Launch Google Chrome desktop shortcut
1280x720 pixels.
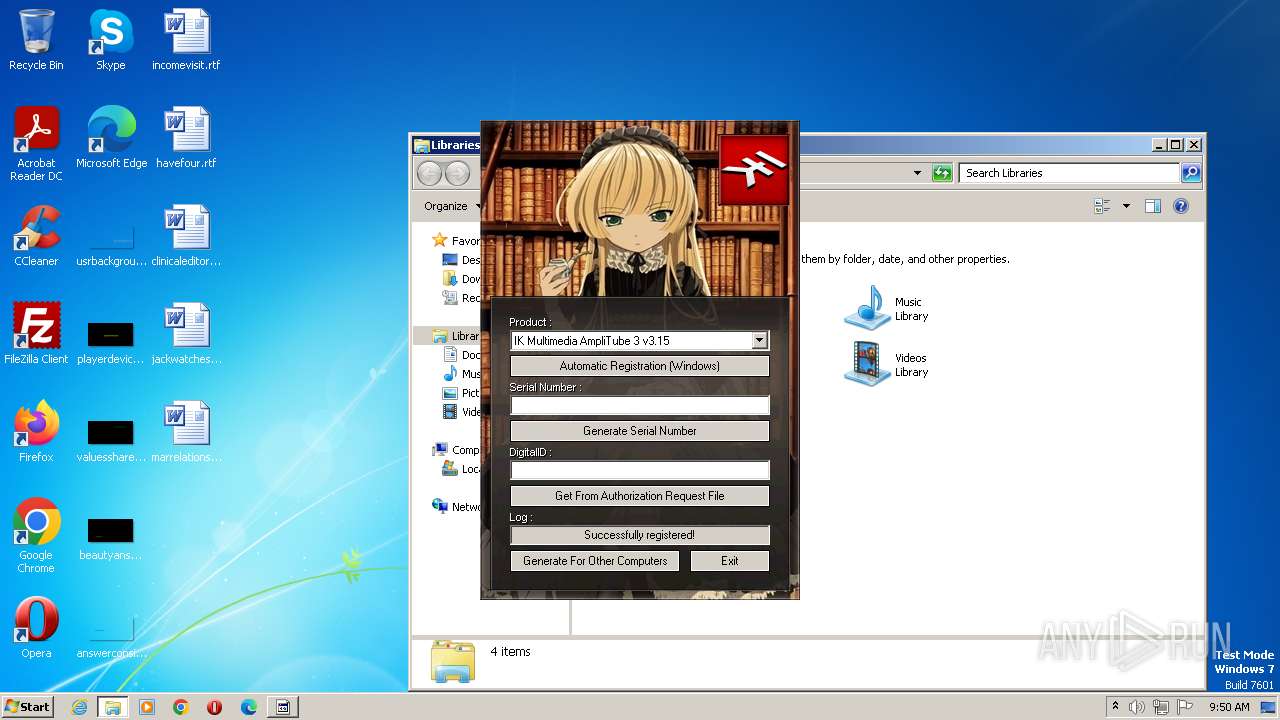point(36,536)
